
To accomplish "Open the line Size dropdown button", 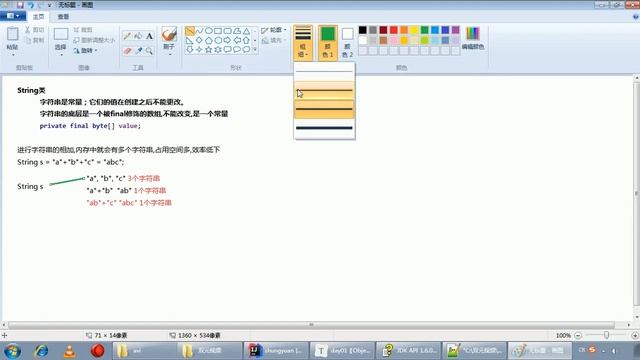I will (303, 42).
